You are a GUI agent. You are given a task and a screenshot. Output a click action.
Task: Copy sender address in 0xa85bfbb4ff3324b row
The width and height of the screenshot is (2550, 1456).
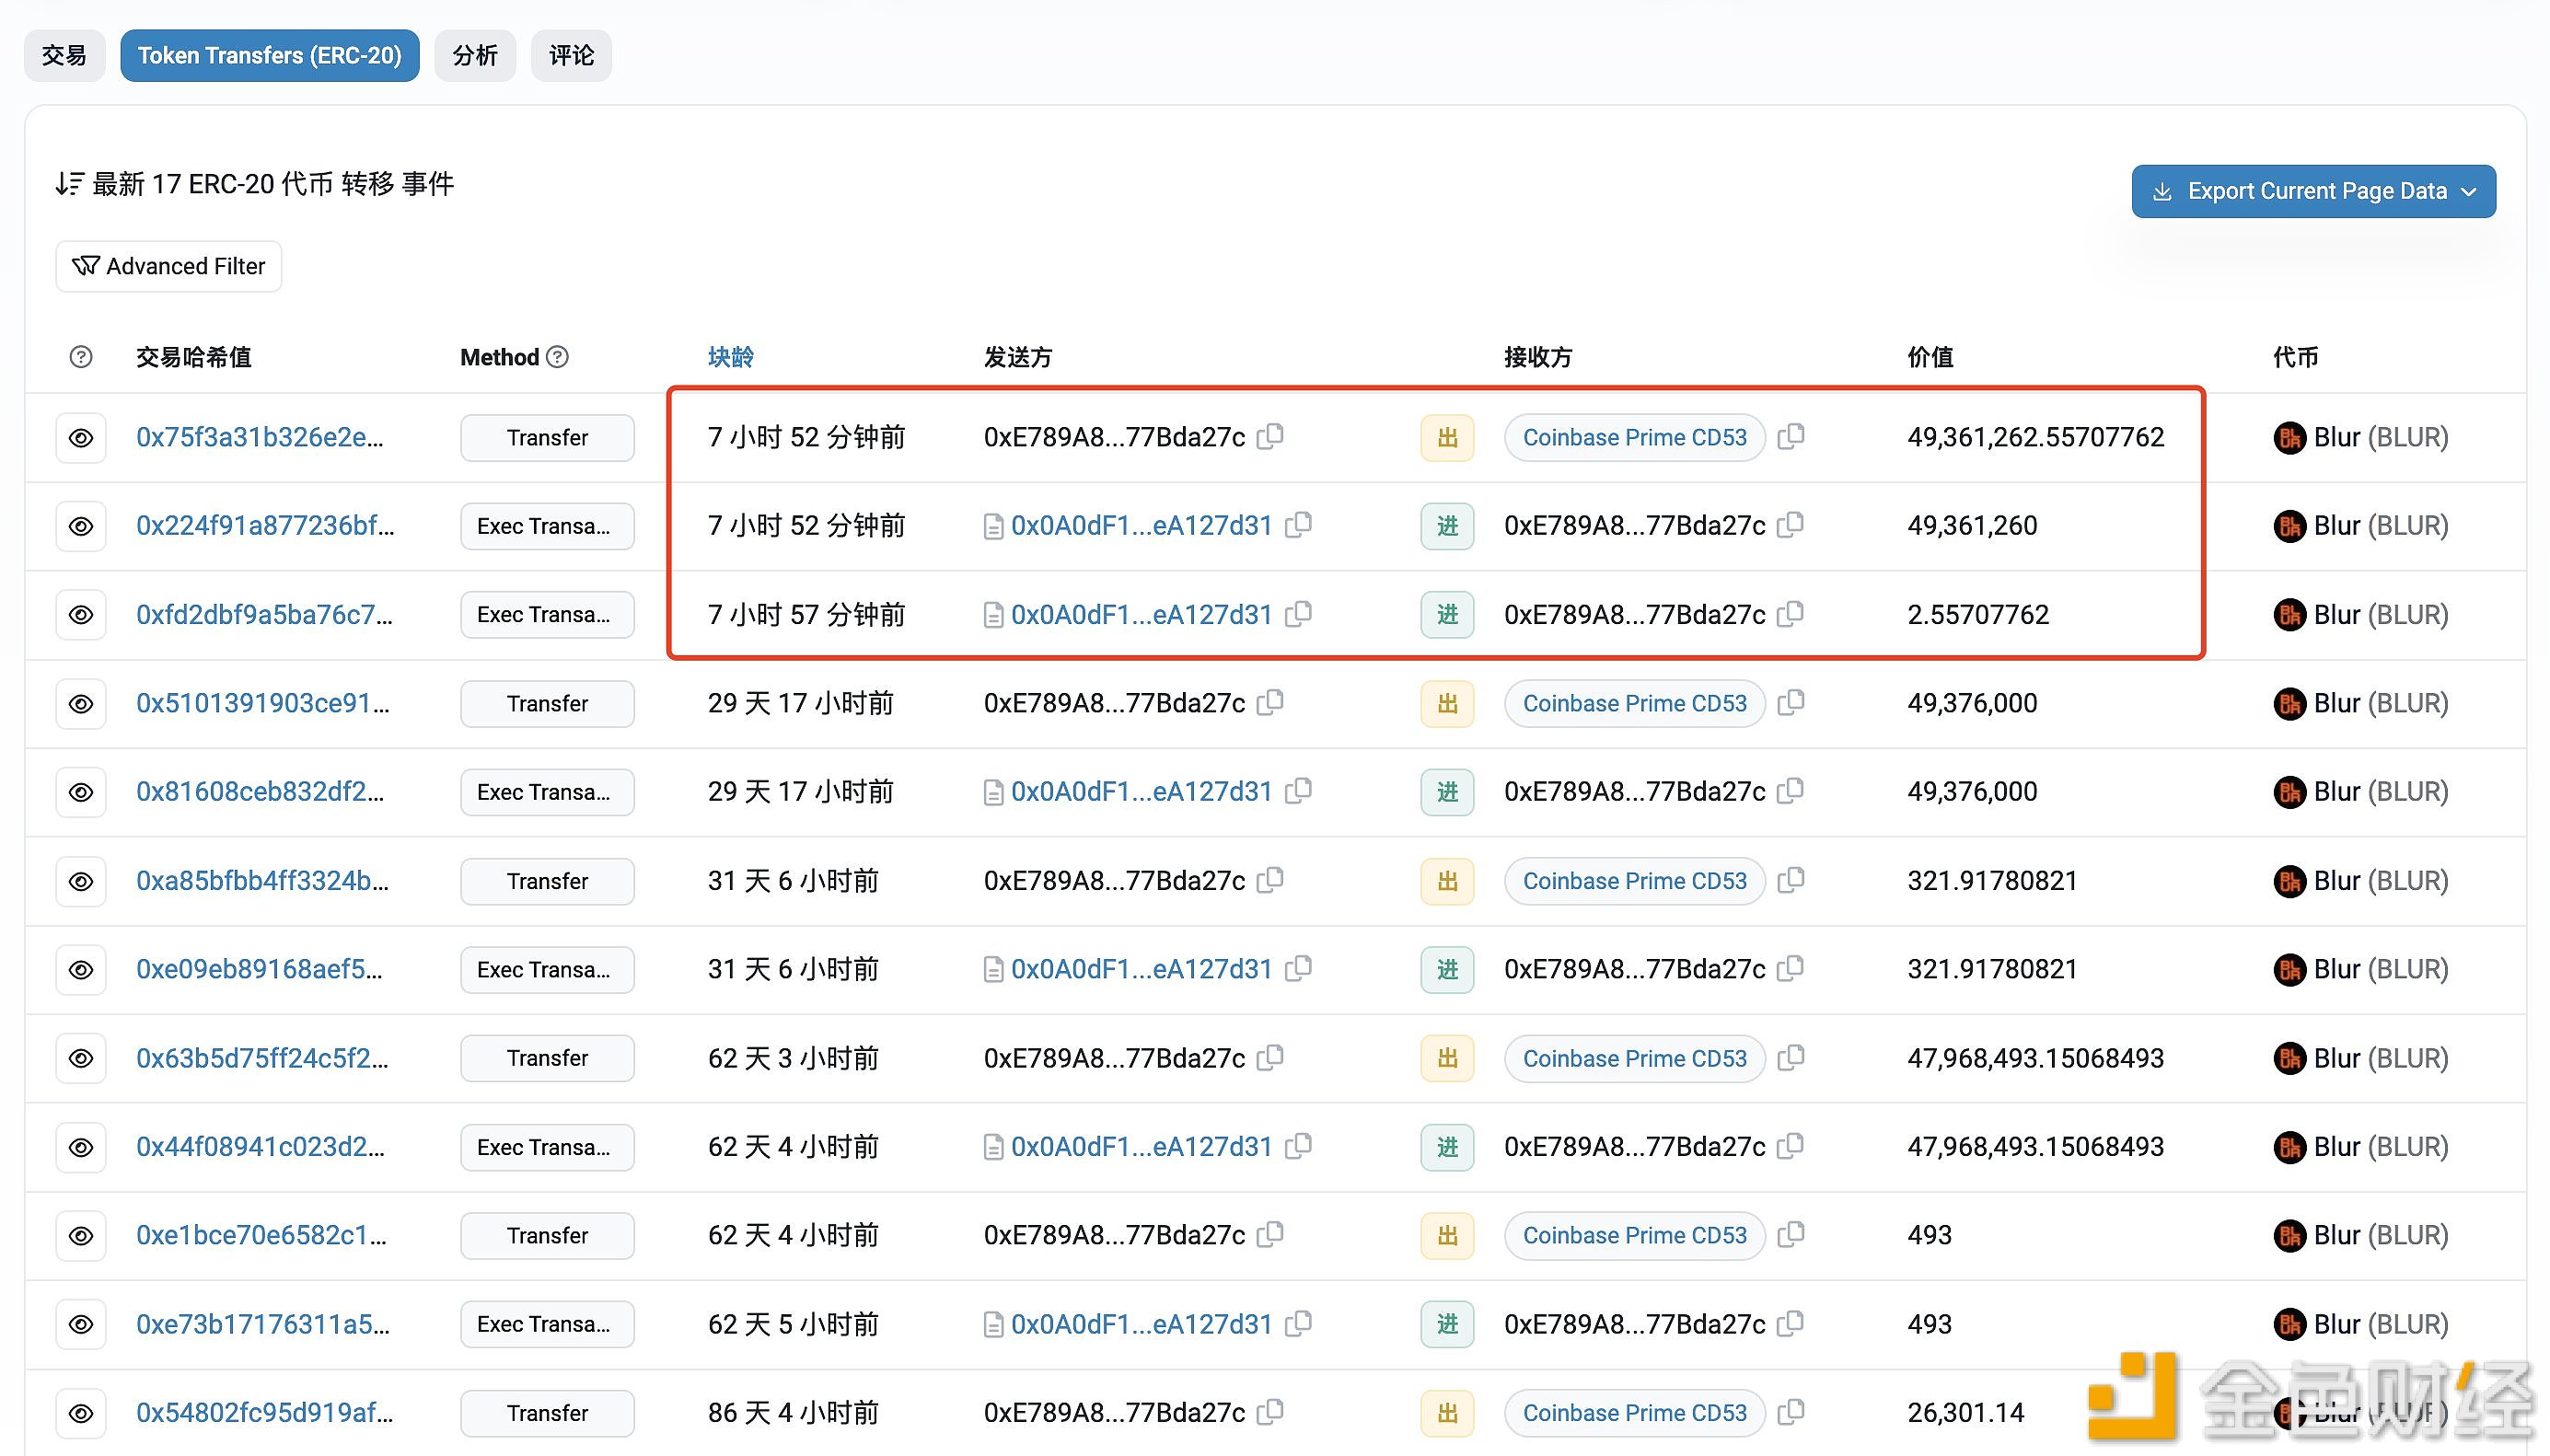coord(1270,880)
